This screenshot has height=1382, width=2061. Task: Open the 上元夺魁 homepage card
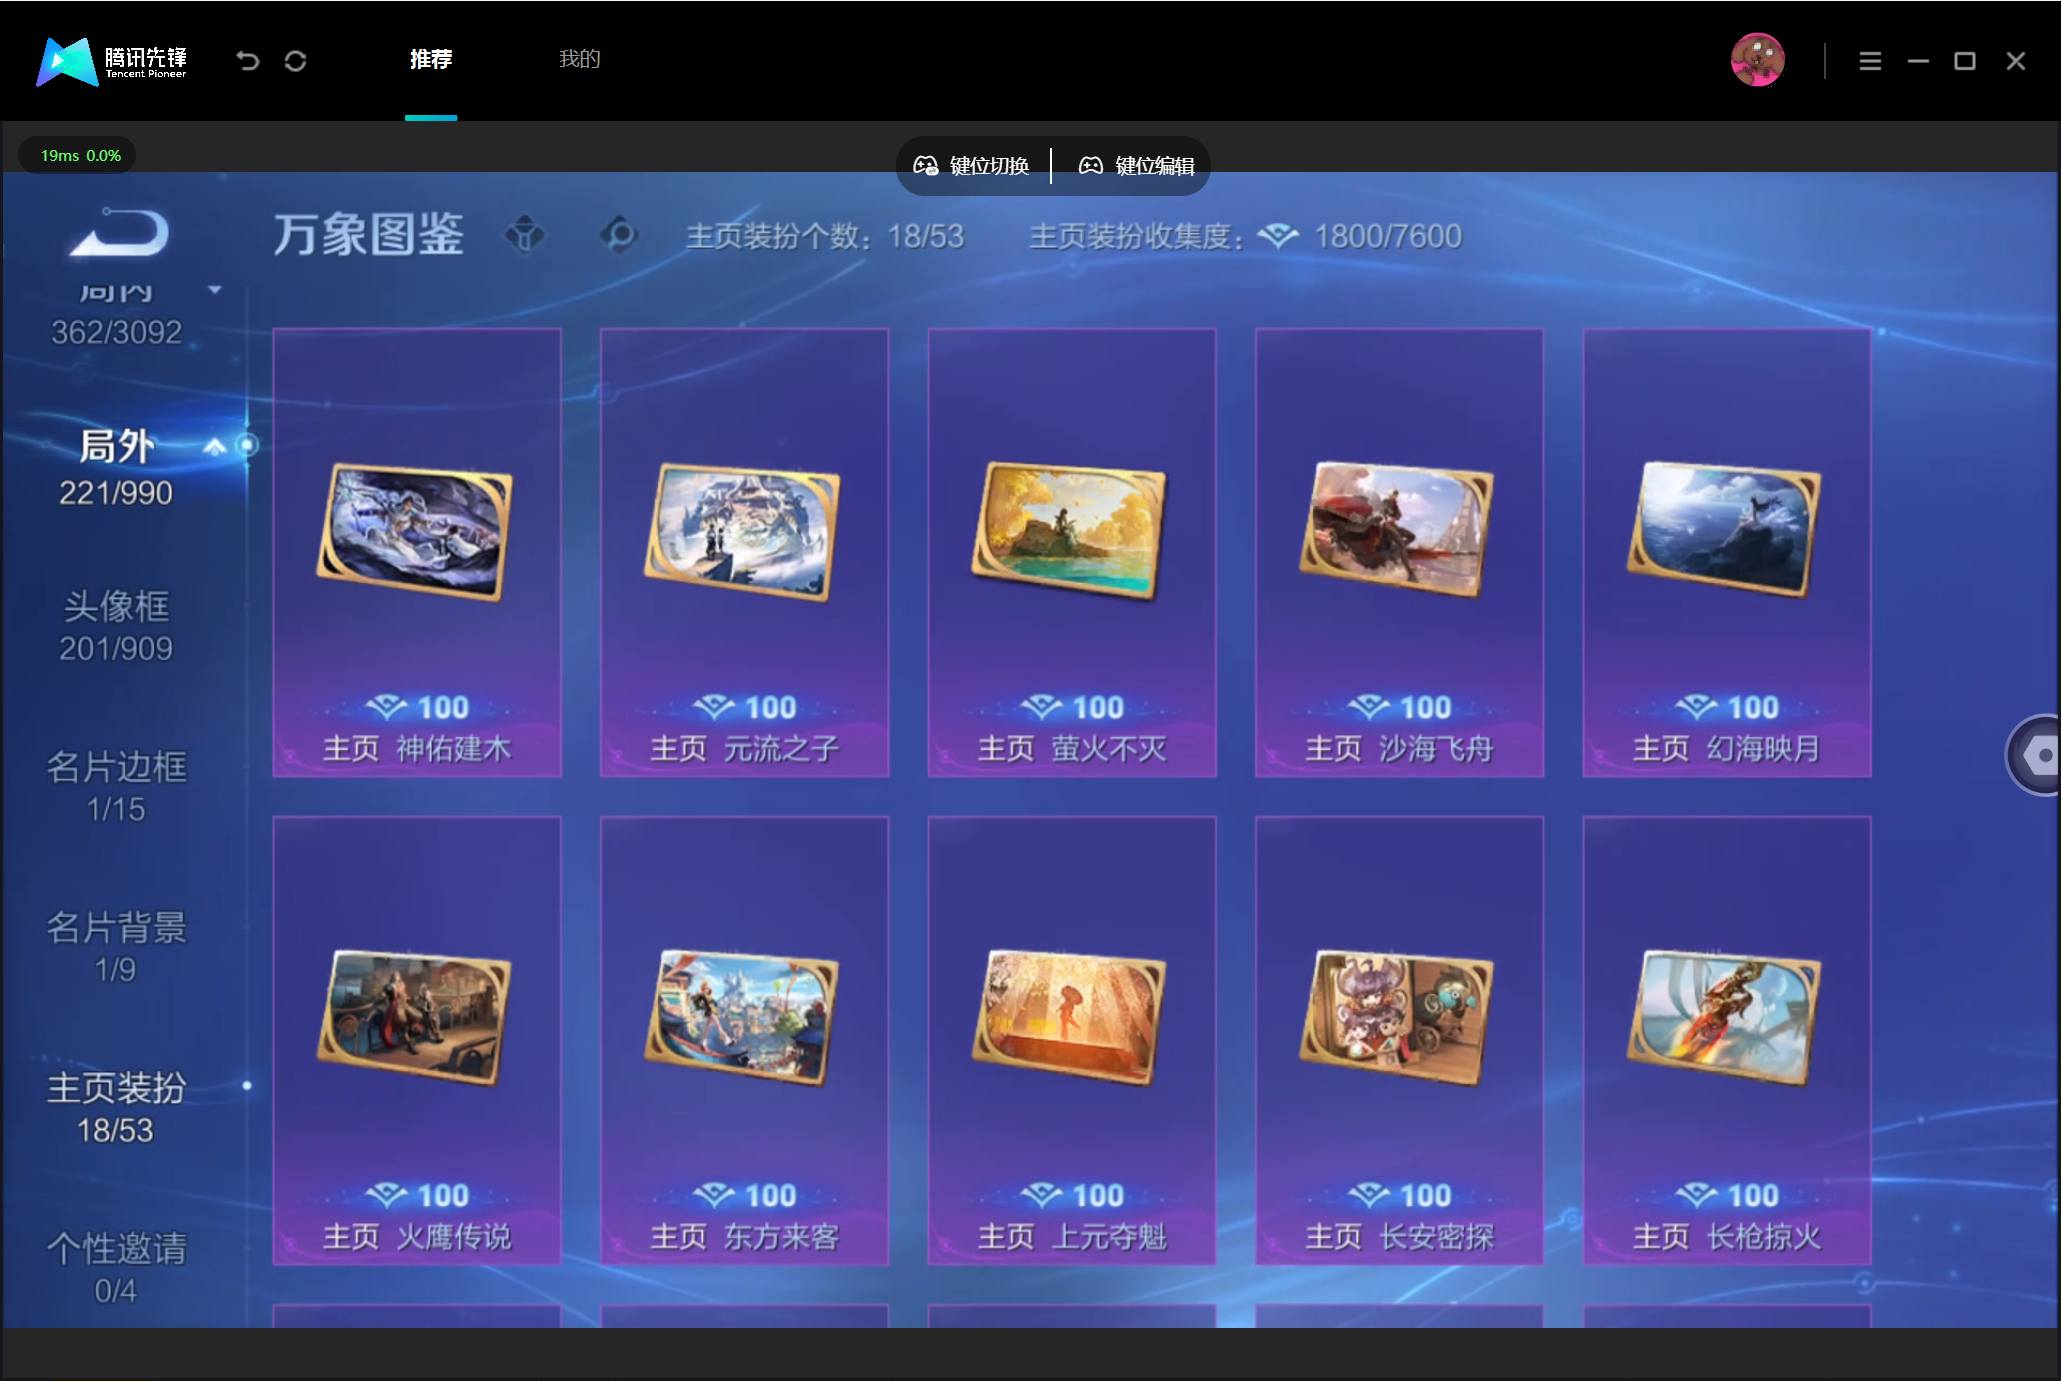1072,1040
